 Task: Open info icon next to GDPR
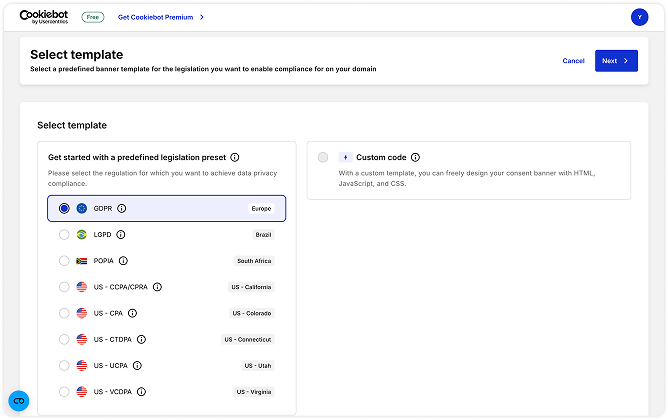[x=122, y=208]
